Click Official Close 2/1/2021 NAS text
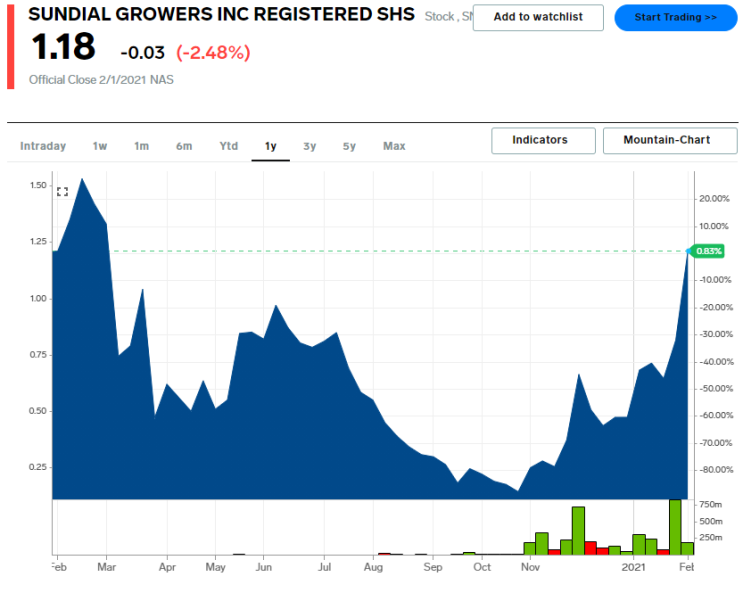Viewport: 743px width, 593px height. tap(101, 80)
